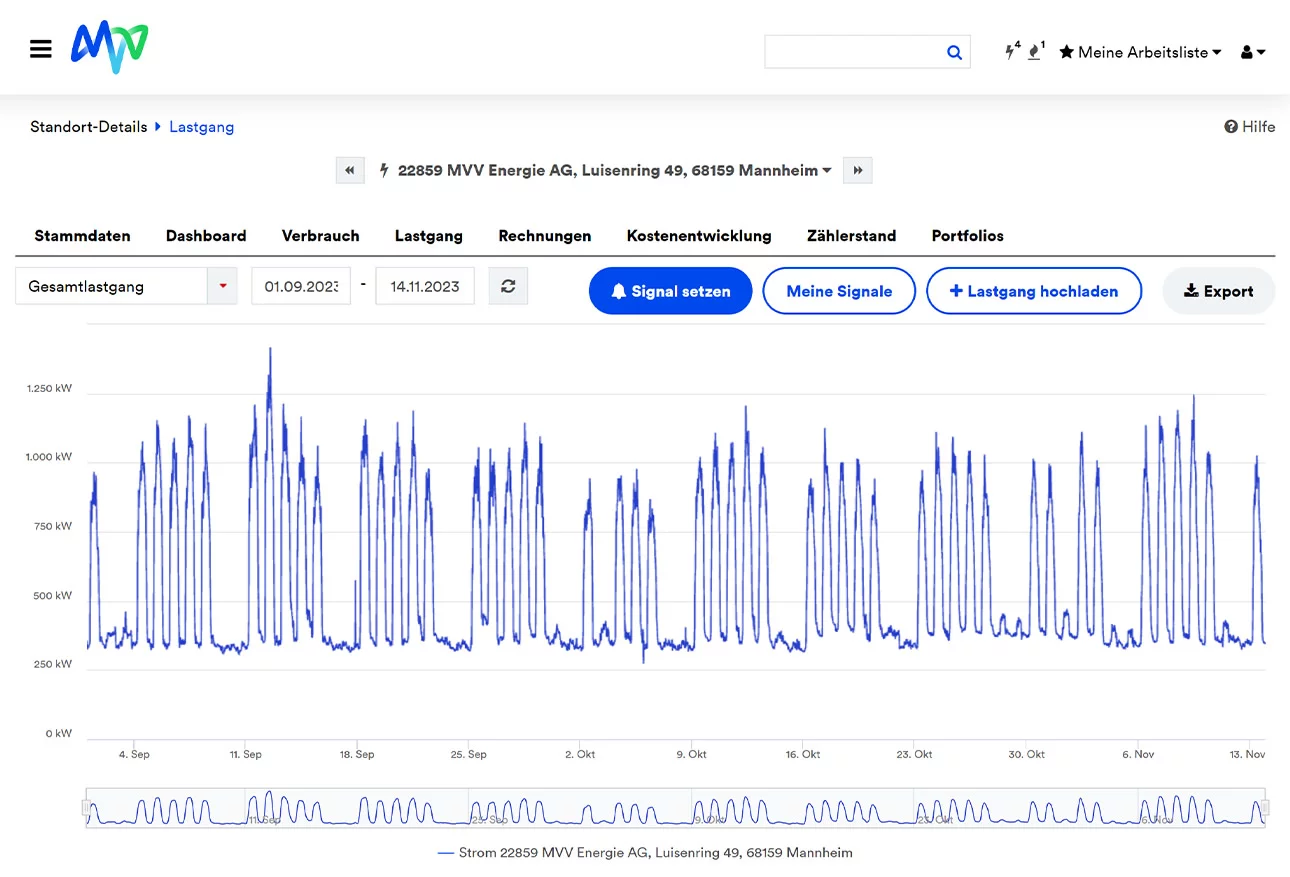This screenshot has width=1290, height=877.
Task: Open Meine Signale
Action: [839, 291]
